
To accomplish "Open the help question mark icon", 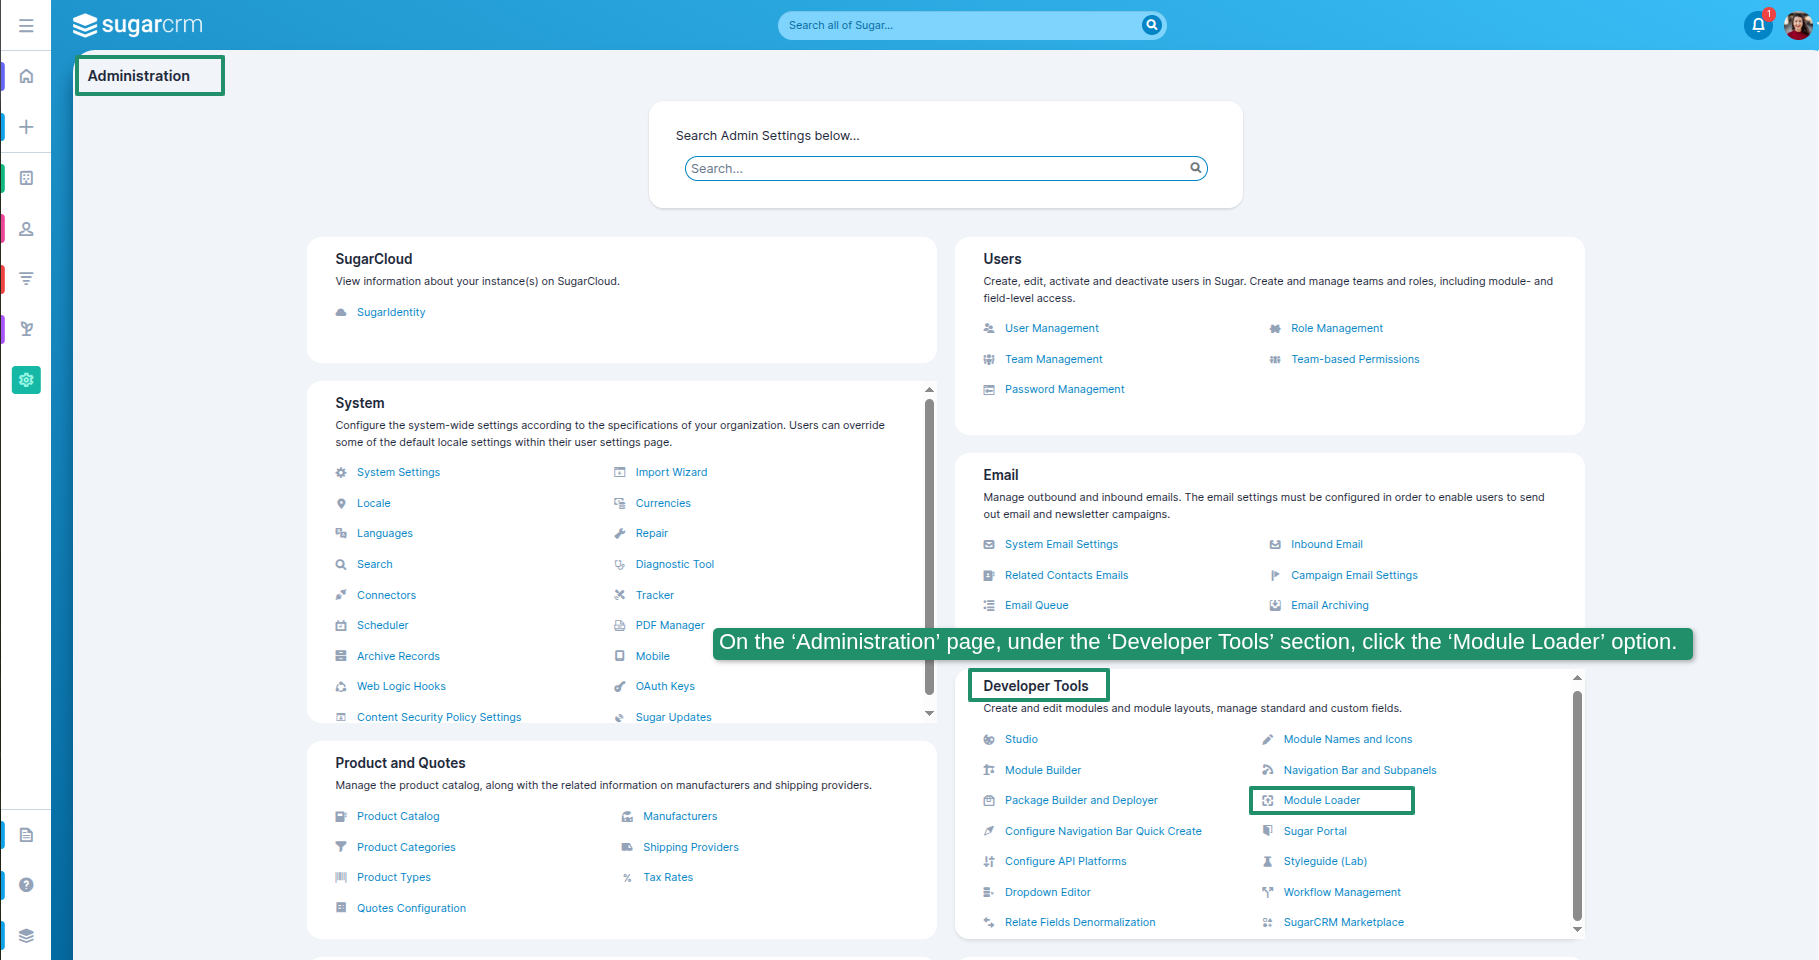I will coord(27,885).
